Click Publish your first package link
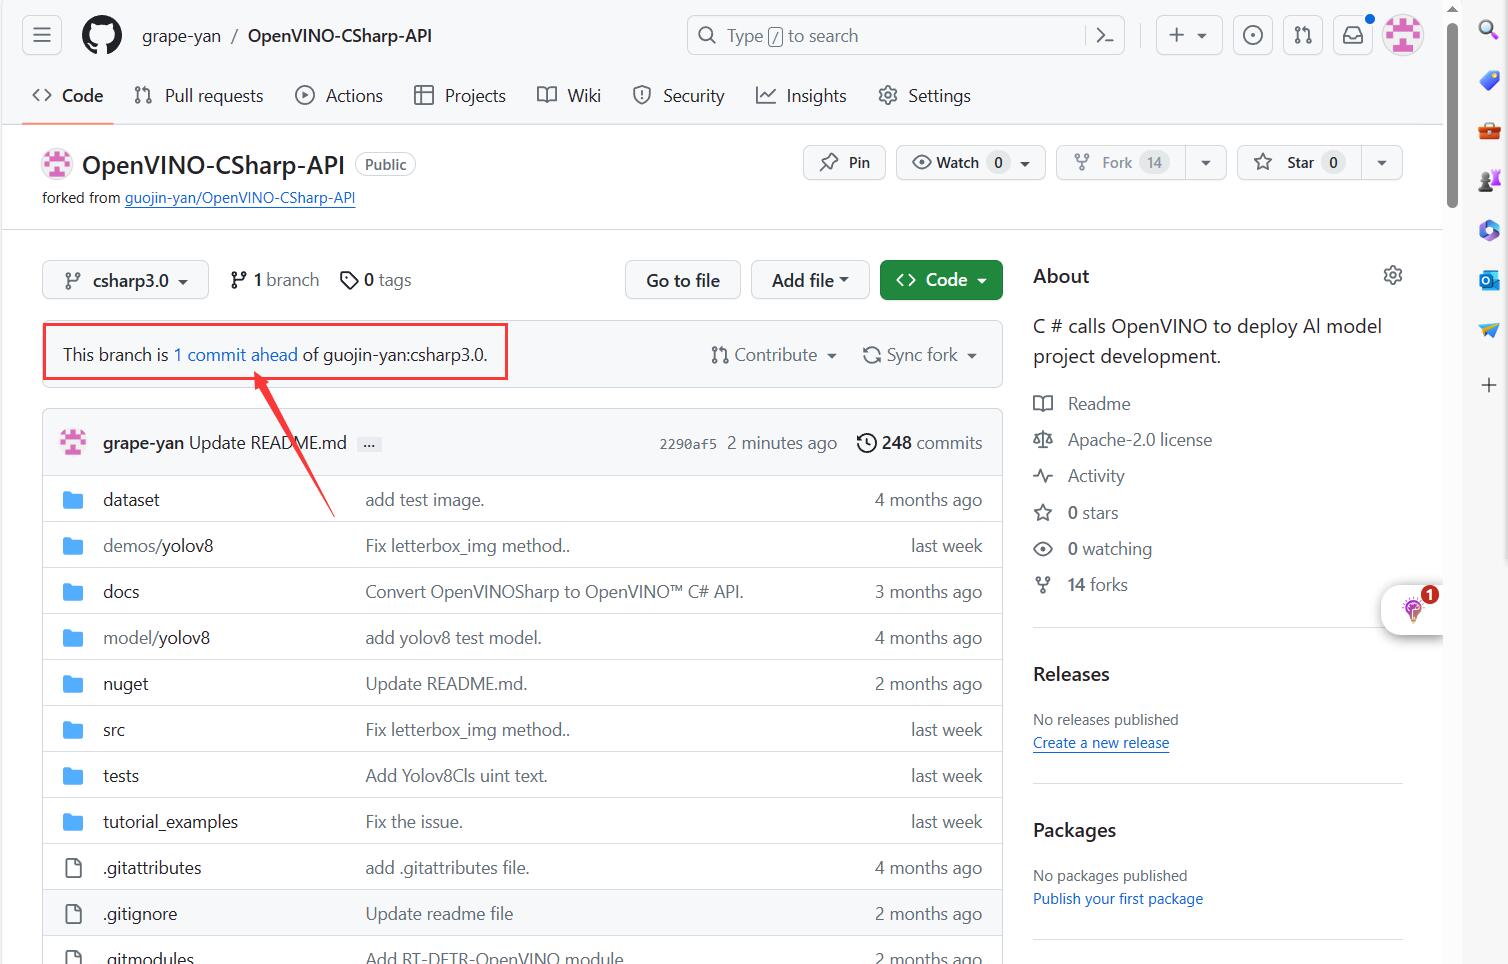 [x=1118, y=899]
